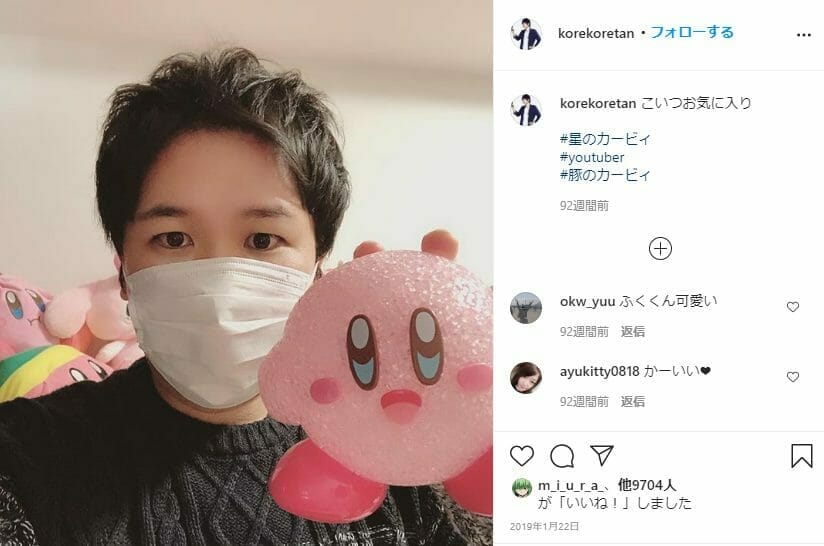Open the comment speech bubble icon

(x=562, y=456)
